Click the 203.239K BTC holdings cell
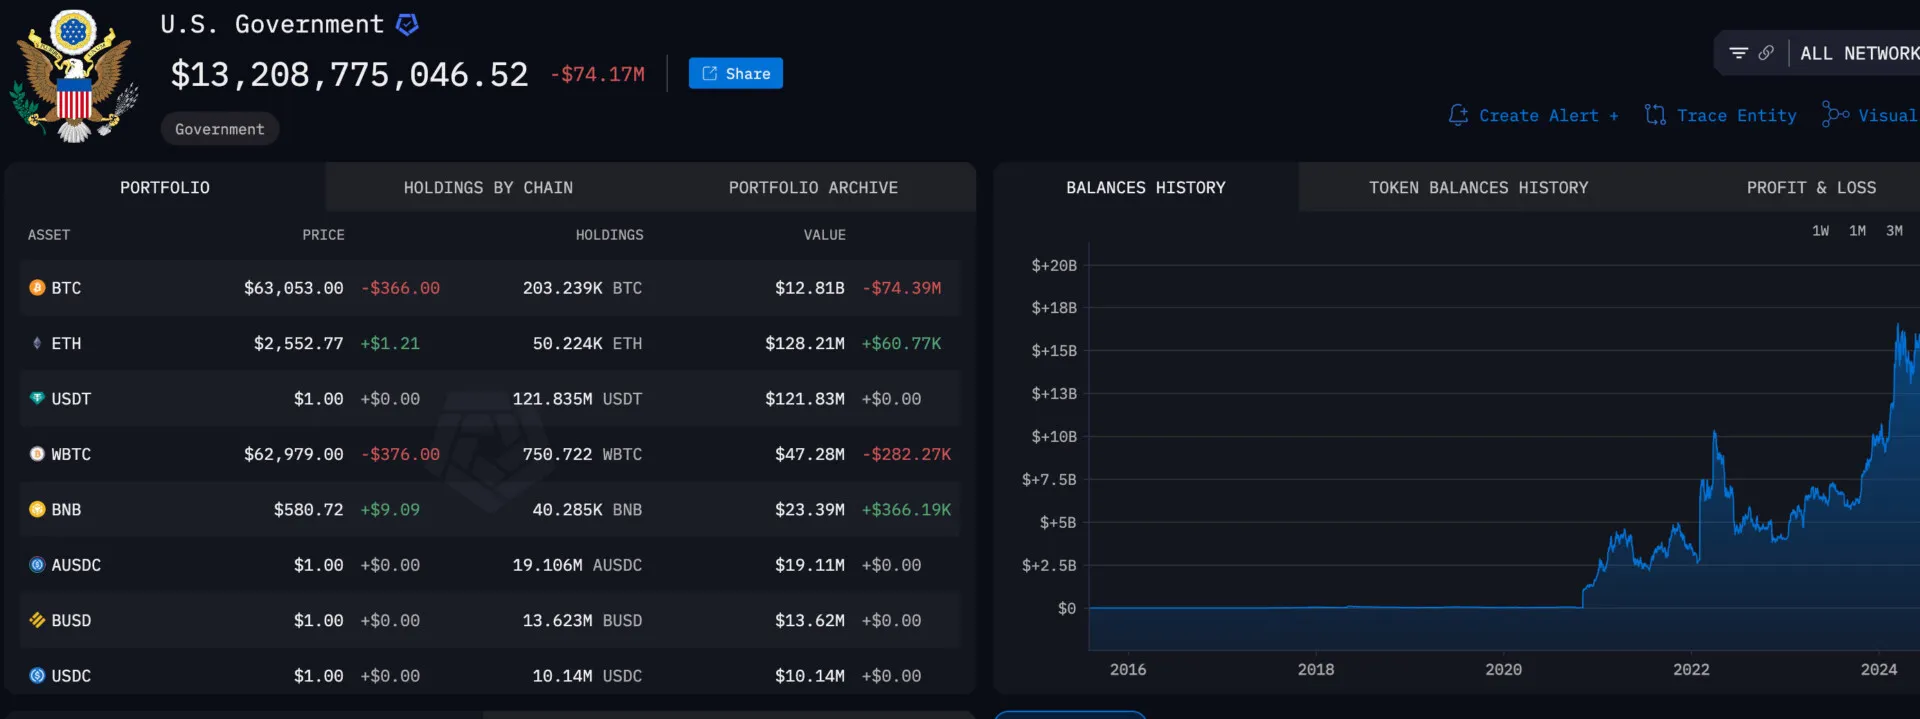Screen dimensions: 1920x719 point(582,288)
